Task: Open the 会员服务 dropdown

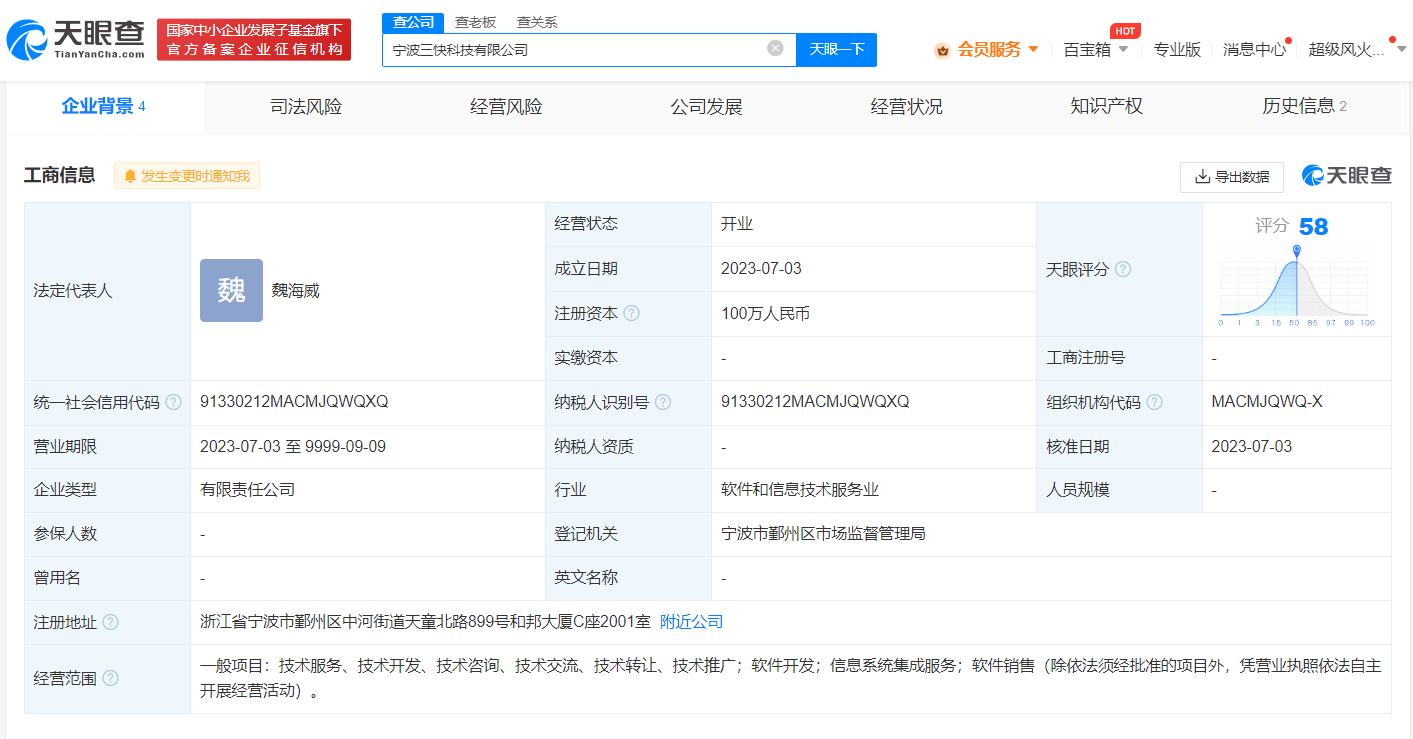Action: [x=987, y=49]
